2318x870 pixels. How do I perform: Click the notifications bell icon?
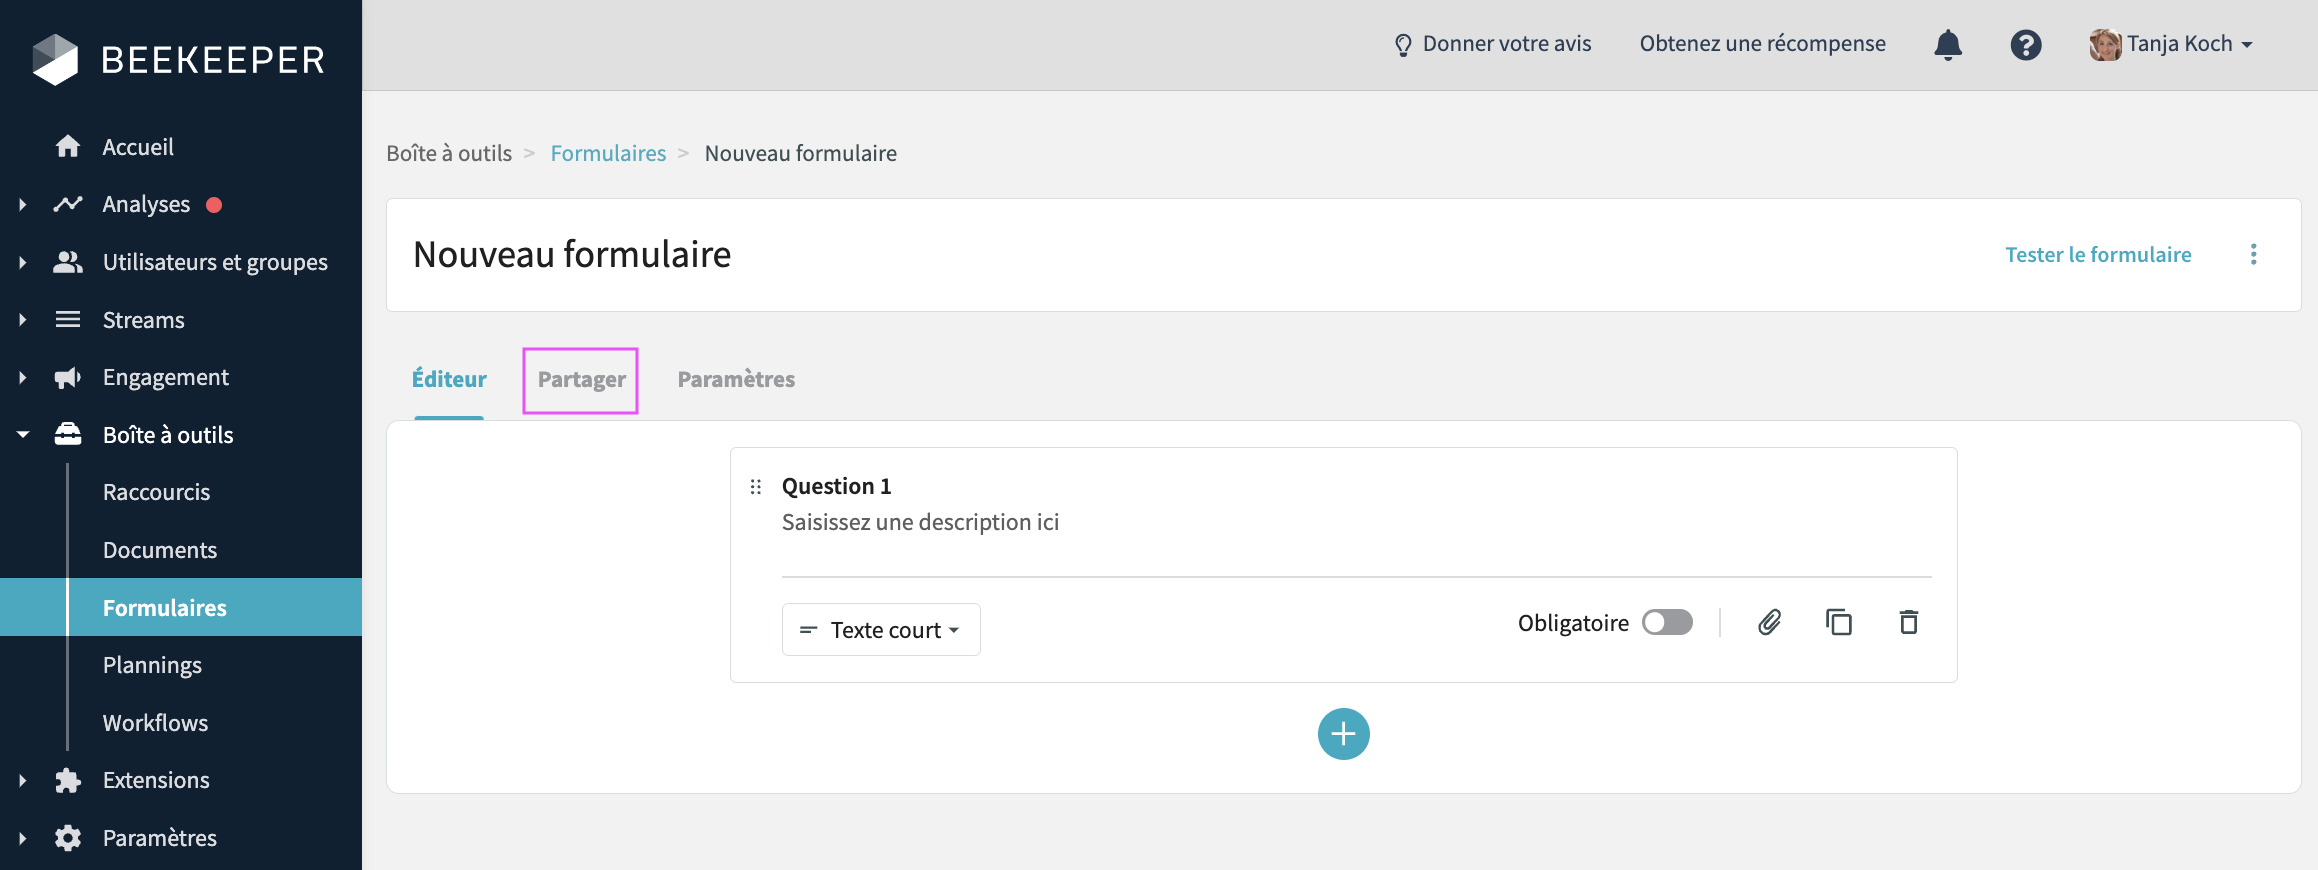[x=1947, y=45]
